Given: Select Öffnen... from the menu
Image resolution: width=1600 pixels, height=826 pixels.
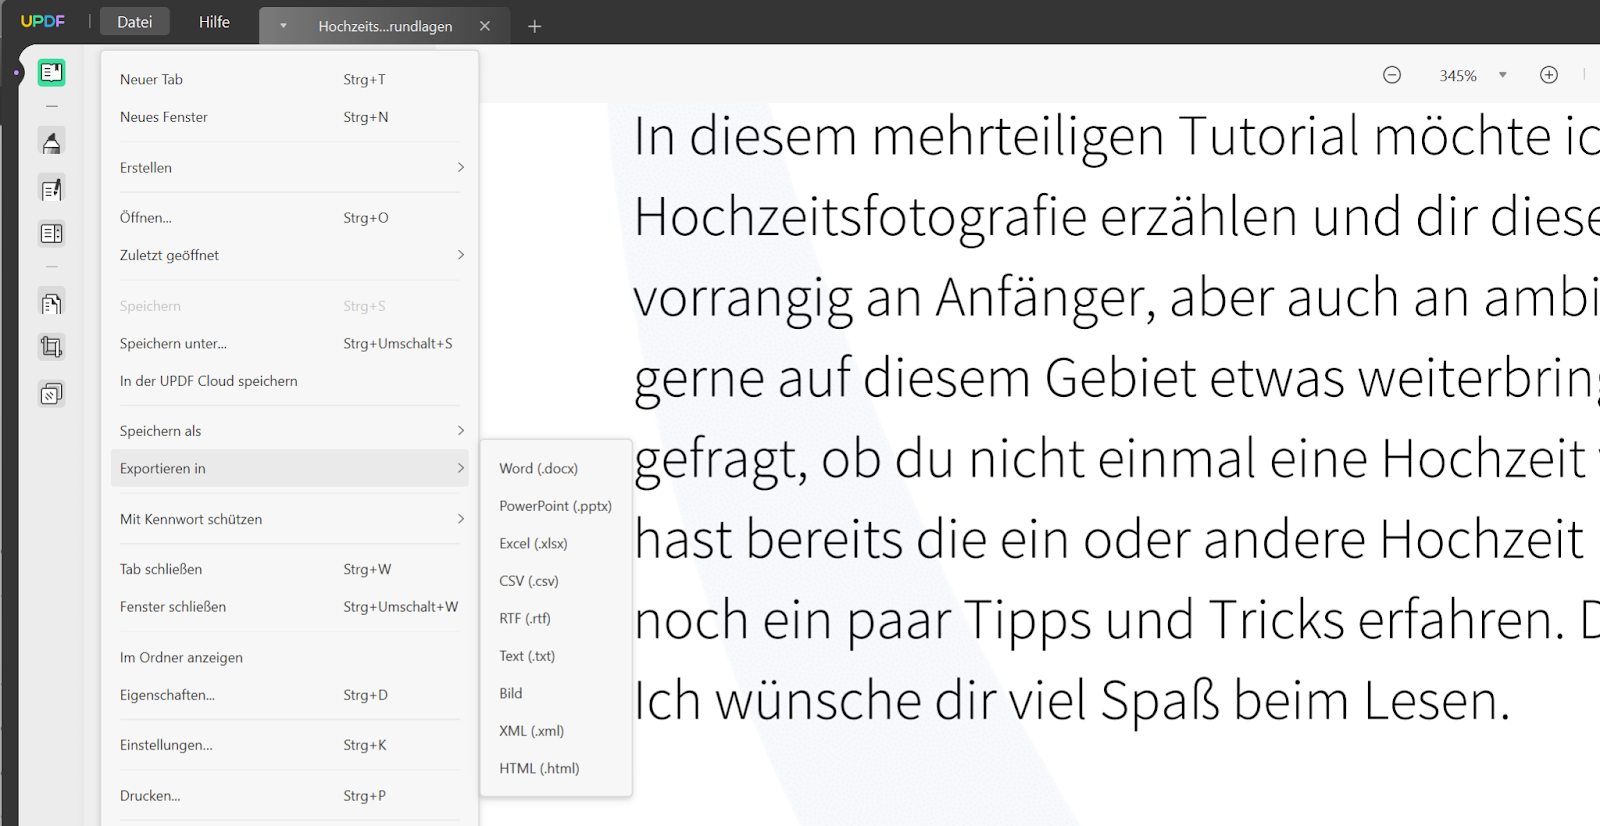Looking at the screenshot, I should point(290,217).
